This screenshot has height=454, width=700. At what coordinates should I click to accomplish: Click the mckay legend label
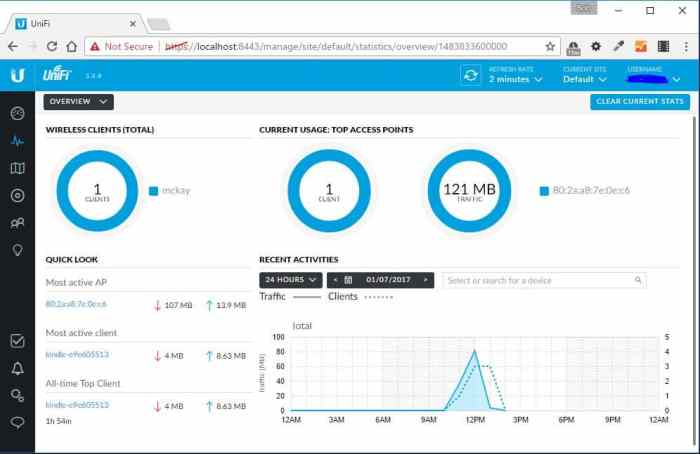(176, 191)
